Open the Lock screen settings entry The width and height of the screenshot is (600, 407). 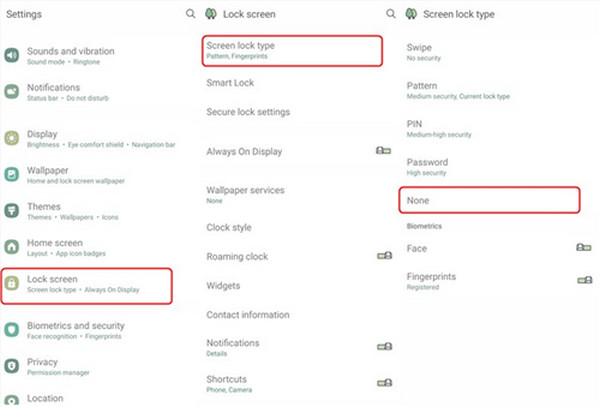tap(86, 286)
